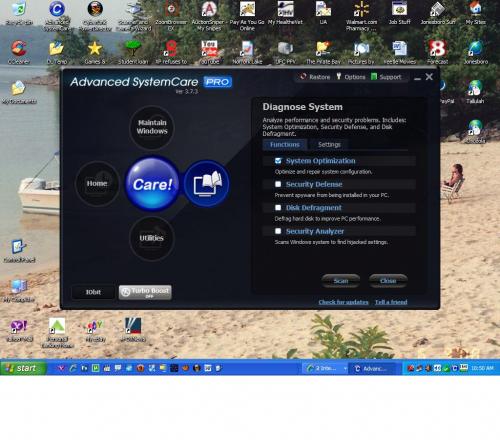Select the Functions tab
Viewport: 500px width, 440px height.
[x=285, y=144]
